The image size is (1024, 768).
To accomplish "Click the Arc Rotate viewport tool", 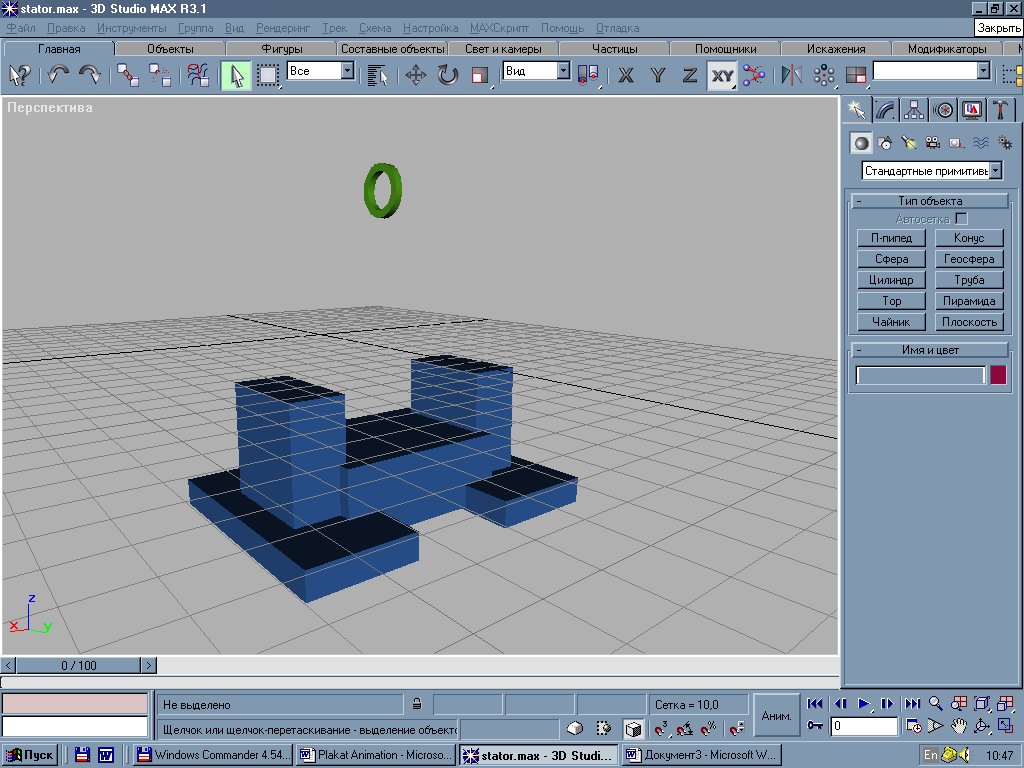I will 982,726.
